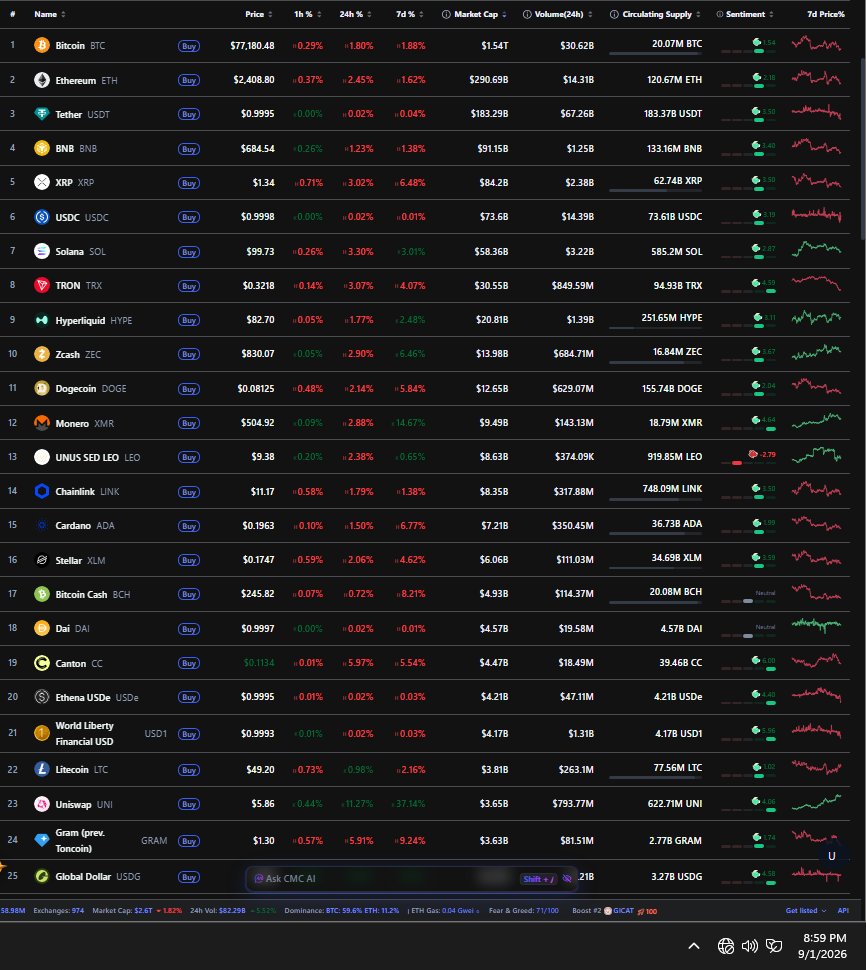Open the Dai coin logo
The image size is (866, 970).
point(41,628)
